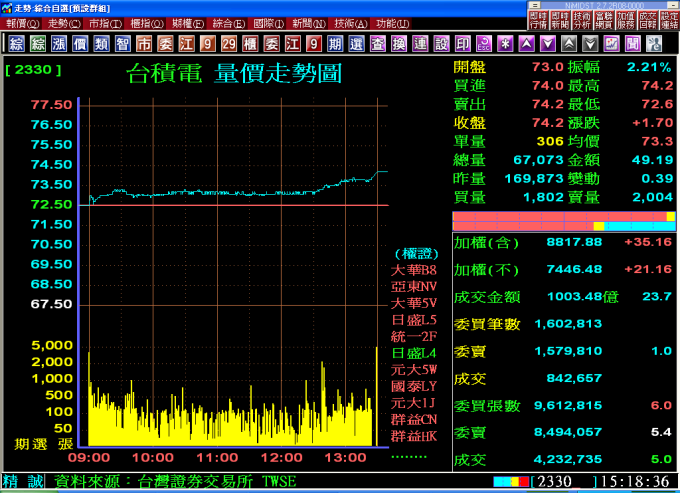The height and width of the screenshot is (493, 680).
Task: Click the dotted more-warrants row below 群益HK
Action: (409, 457)
